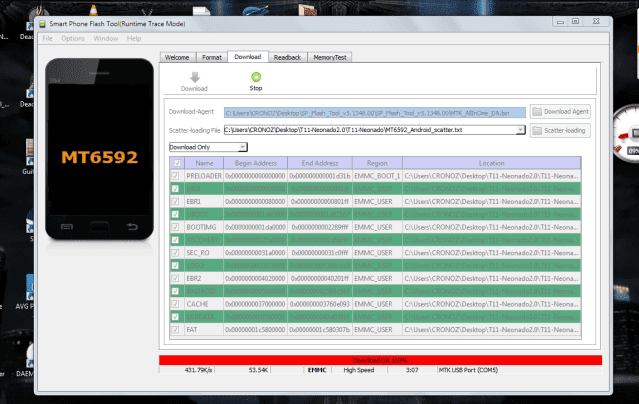Click the Flash Tool title bar icon

[42, 24]
